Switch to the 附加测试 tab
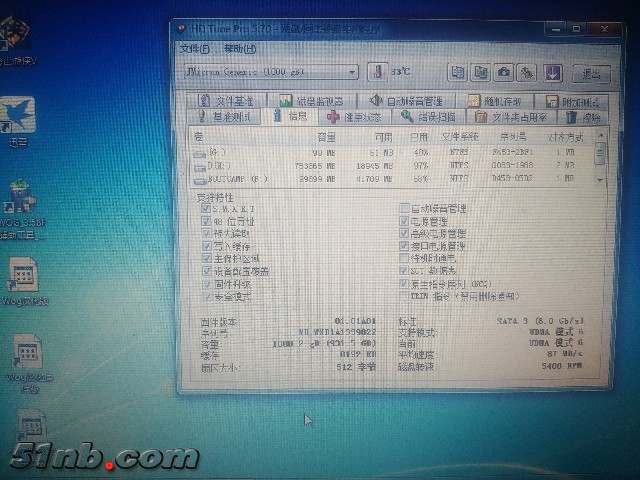 coord(571,102)
